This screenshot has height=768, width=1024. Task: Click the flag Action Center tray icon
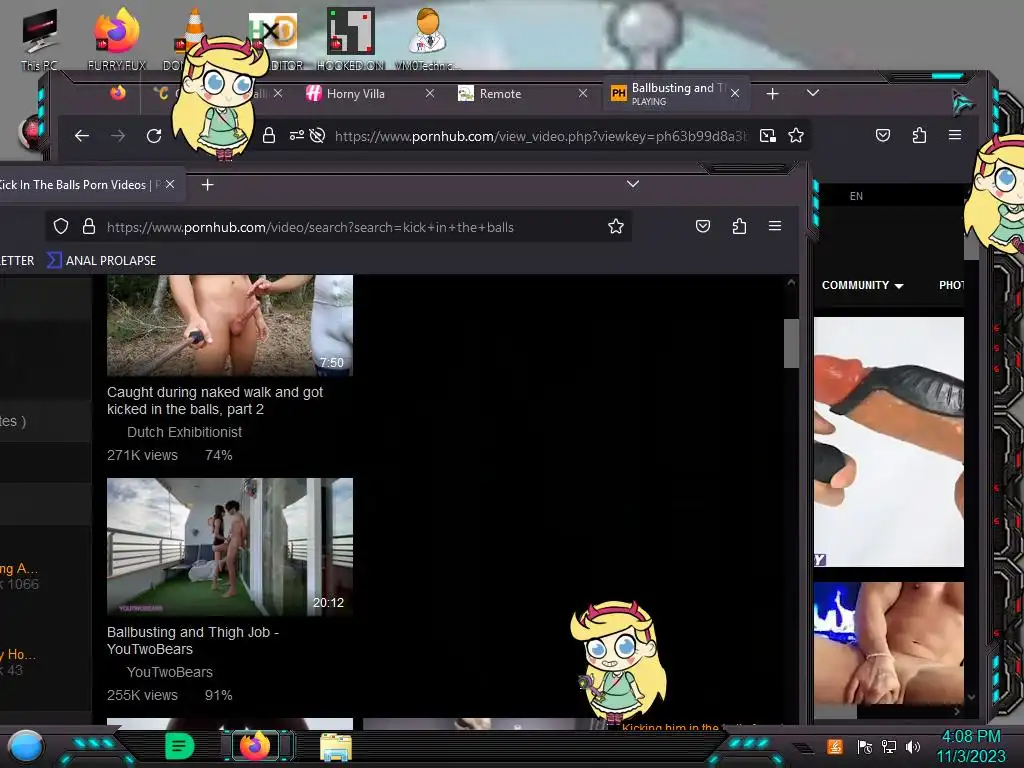coord(865,746)
